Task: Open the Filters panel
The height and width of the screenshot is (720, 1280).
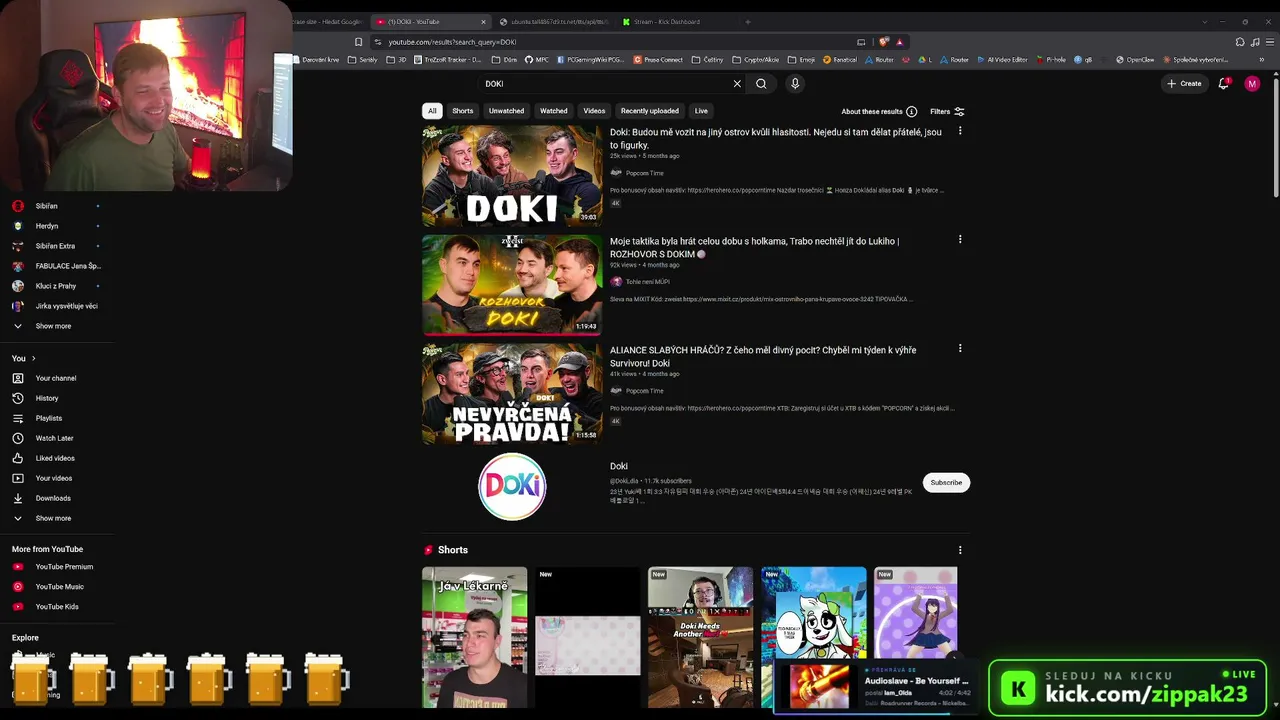Action: click(x=947, y=112)
